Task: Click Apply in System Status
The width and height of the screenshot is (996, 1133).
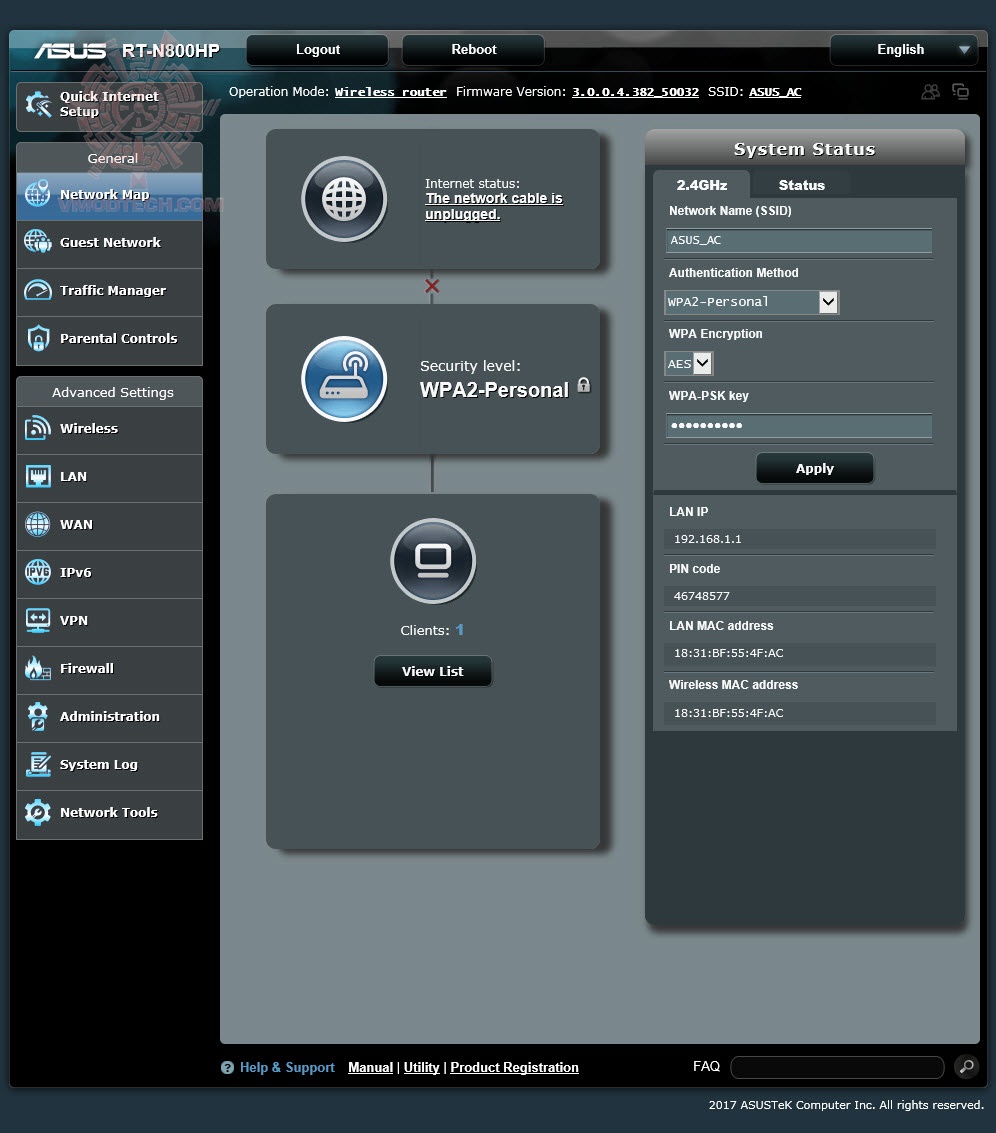Action: point(815,468)
